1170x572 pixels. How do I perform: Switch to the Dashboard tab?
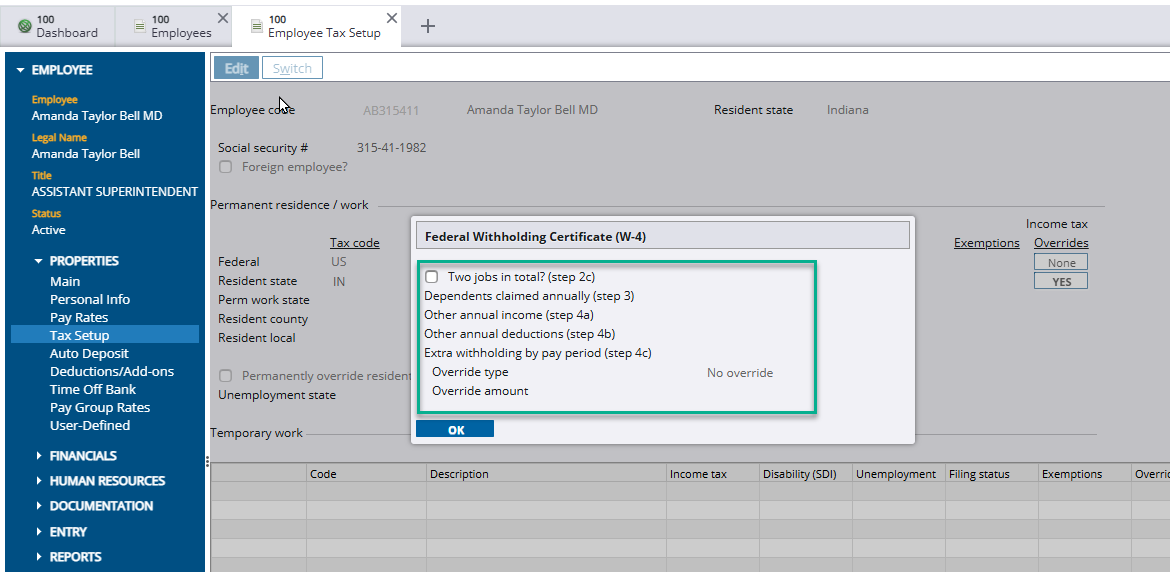coord(58,26)
